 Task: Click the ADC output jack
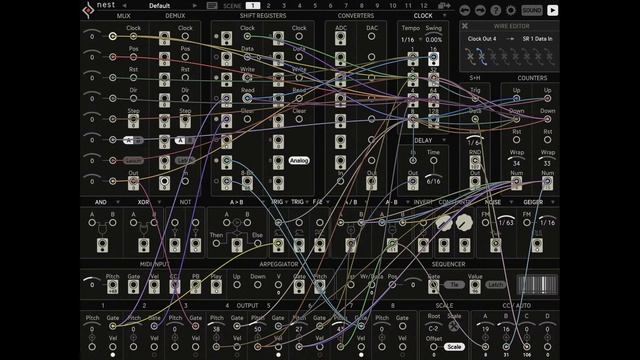pos(340,38)
